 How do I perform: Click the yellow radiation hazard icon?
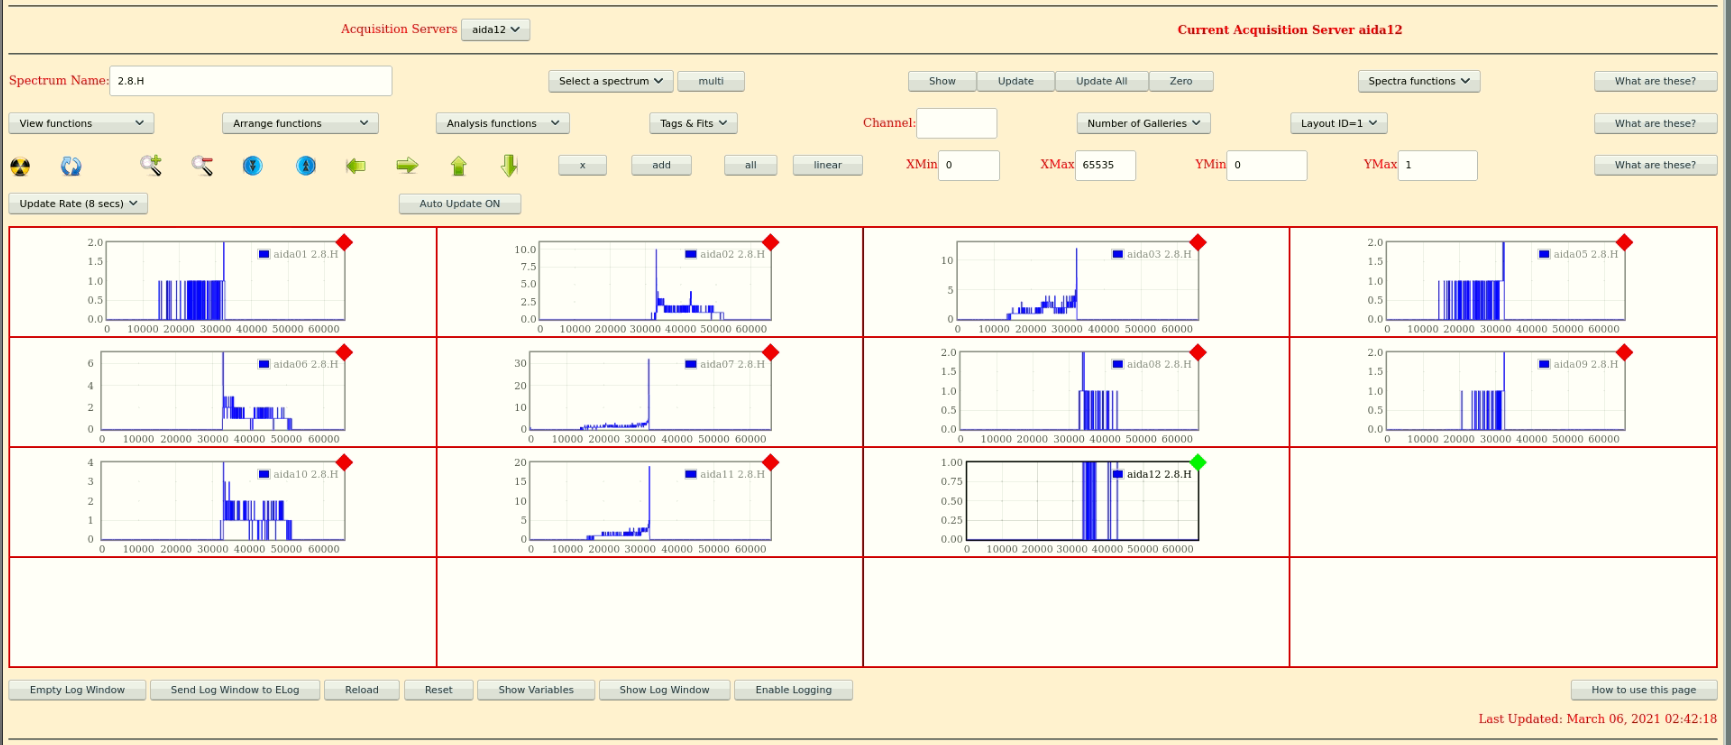(20, 166)
